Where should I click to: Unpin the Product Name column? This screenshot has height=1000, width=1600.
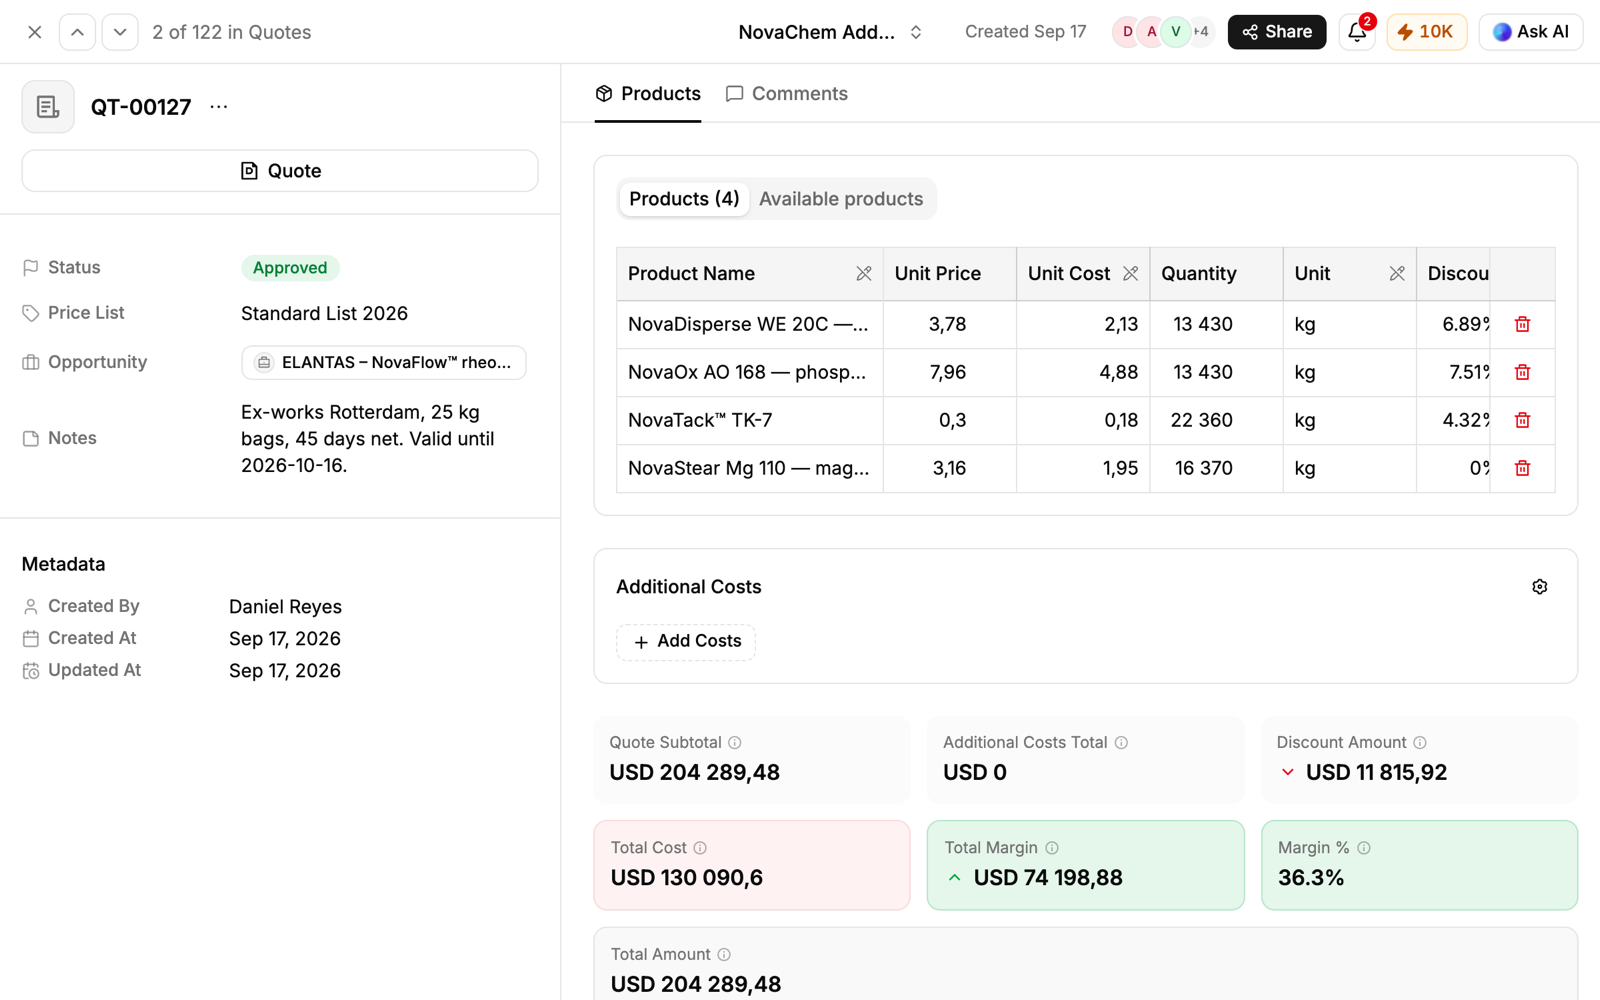[864, 274]
